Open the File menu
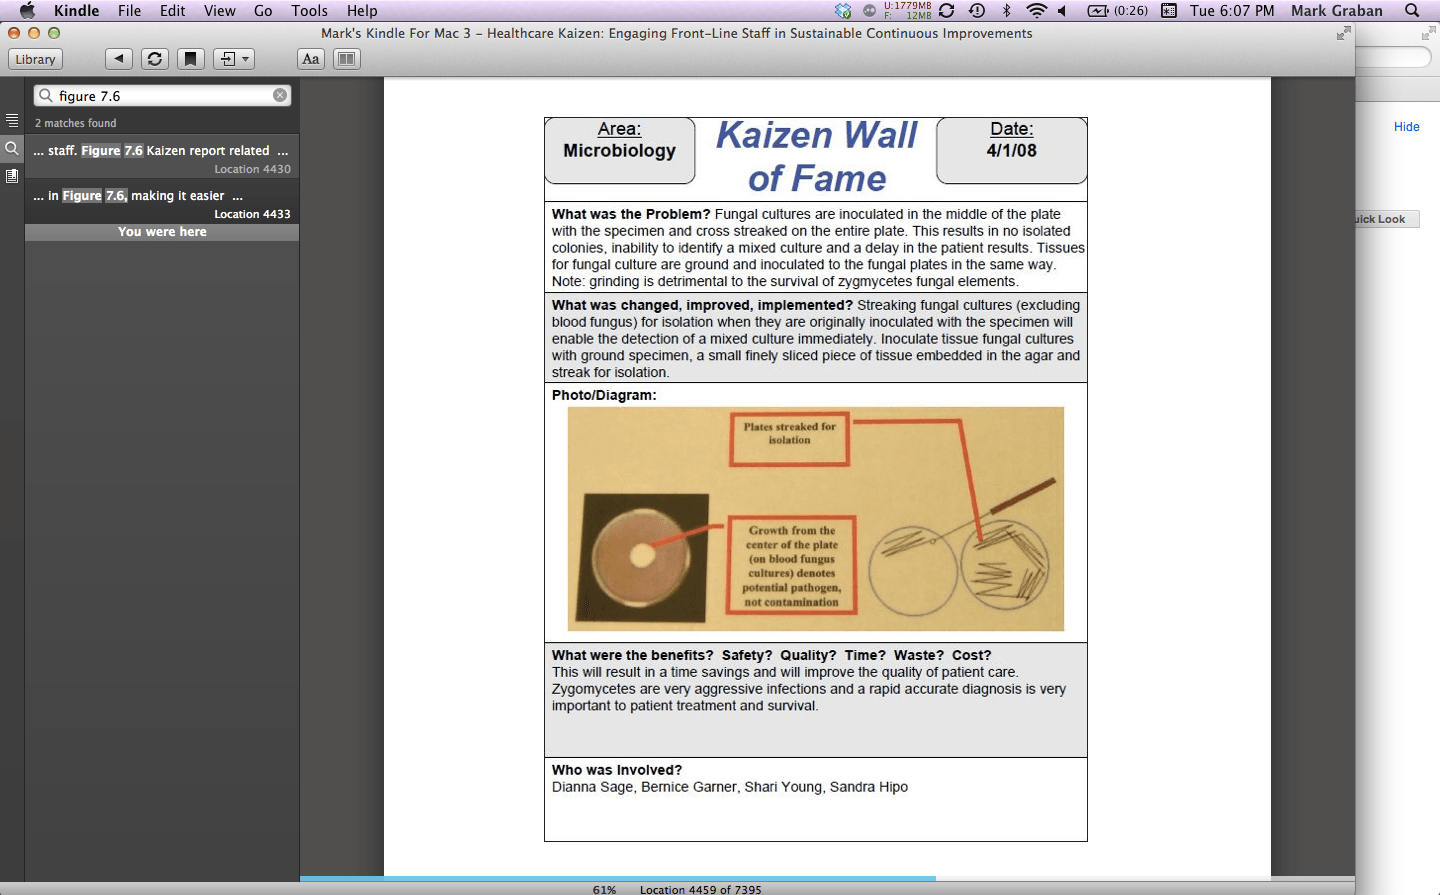This screenshot has height=895, width=1440. [129, 11]
